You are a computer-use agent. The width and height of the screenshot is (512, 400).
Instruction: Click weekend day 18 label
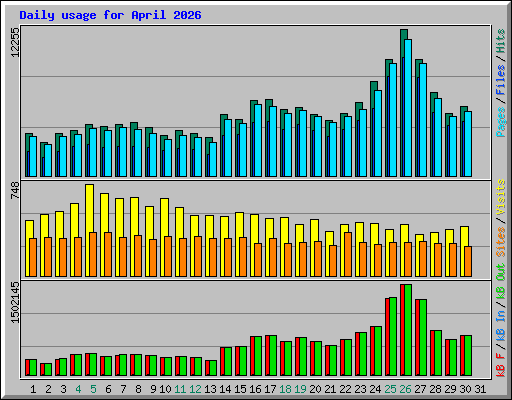(285, 389)
